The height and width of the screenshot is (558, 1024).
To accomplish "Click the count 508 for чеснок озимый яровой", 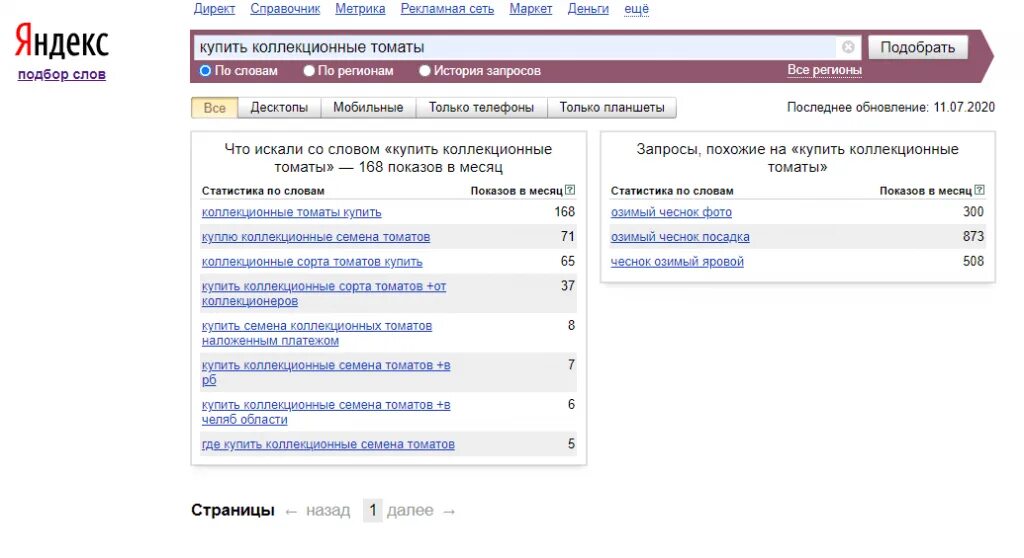I will click(x=973, y=261).
